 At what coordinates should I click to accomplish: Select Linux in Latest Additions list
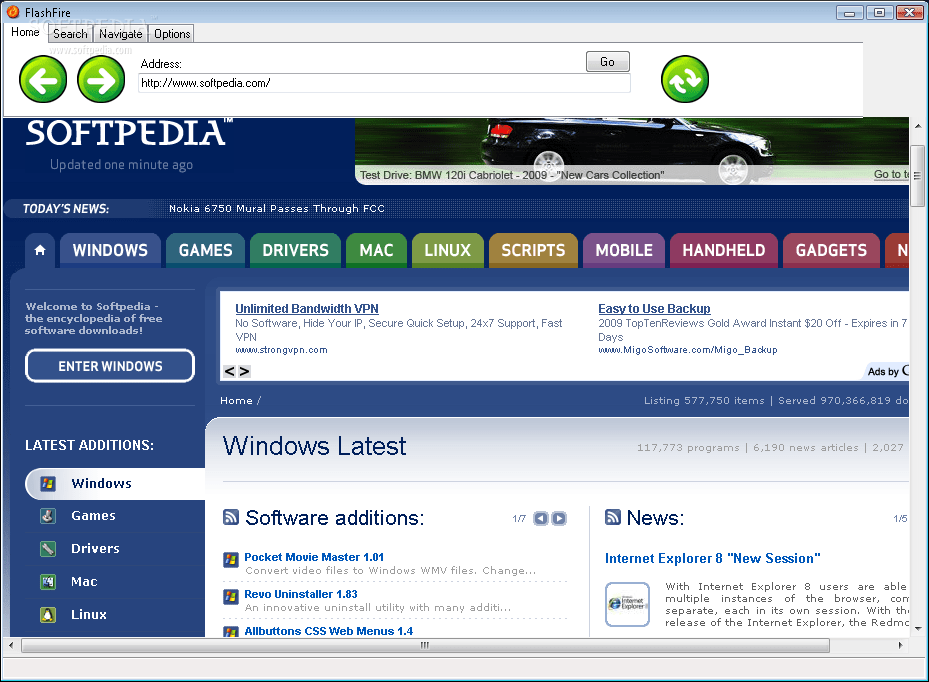point(89,615)
